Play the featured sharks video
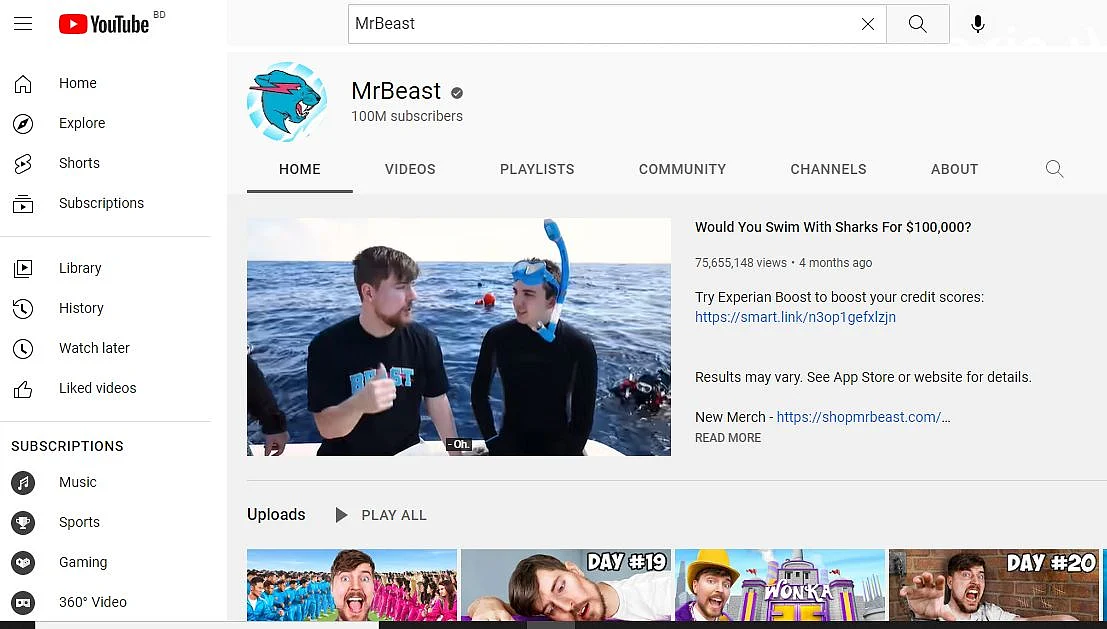Viewport: 1107px width, 629px height. point(459,337)
